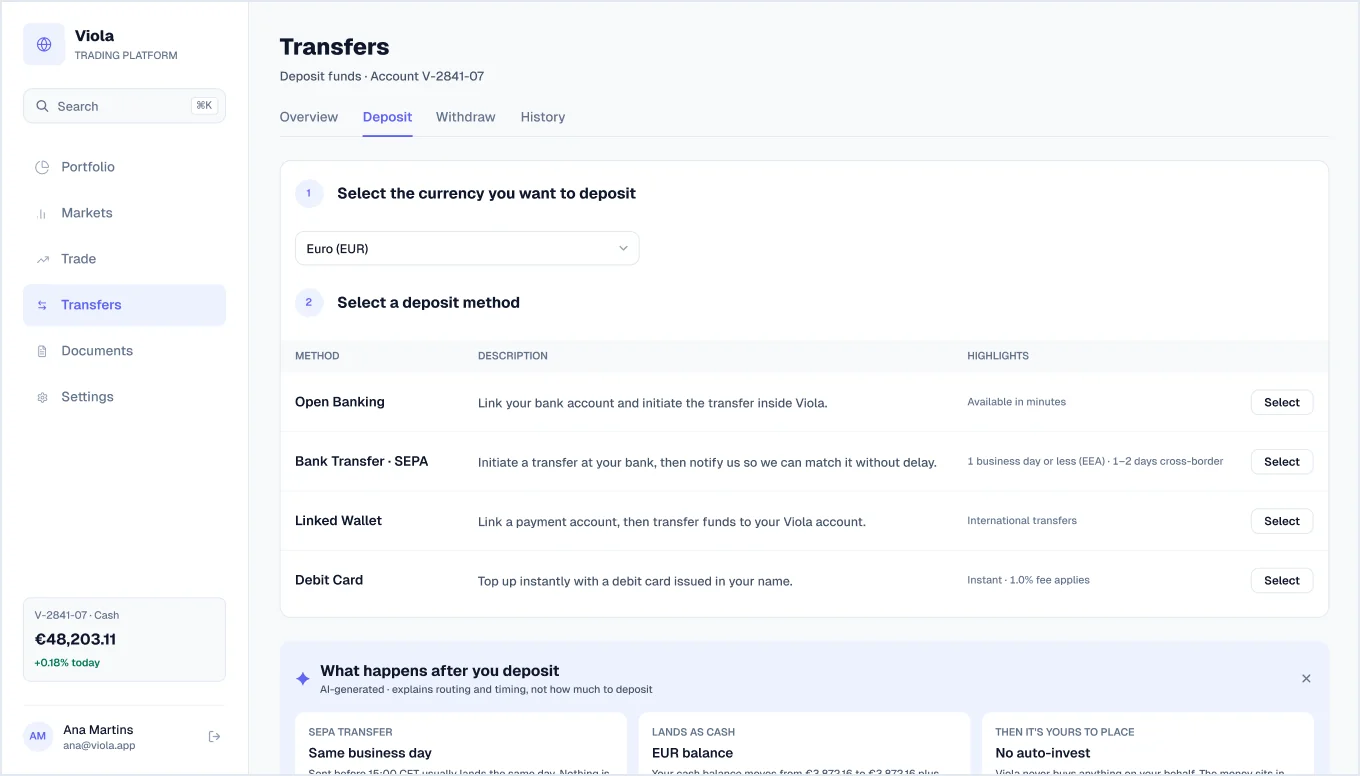Navigate to Trade in the sidebar
Image resolution: width=1360 pixels, height=776 pixels.
coord(124,259)
